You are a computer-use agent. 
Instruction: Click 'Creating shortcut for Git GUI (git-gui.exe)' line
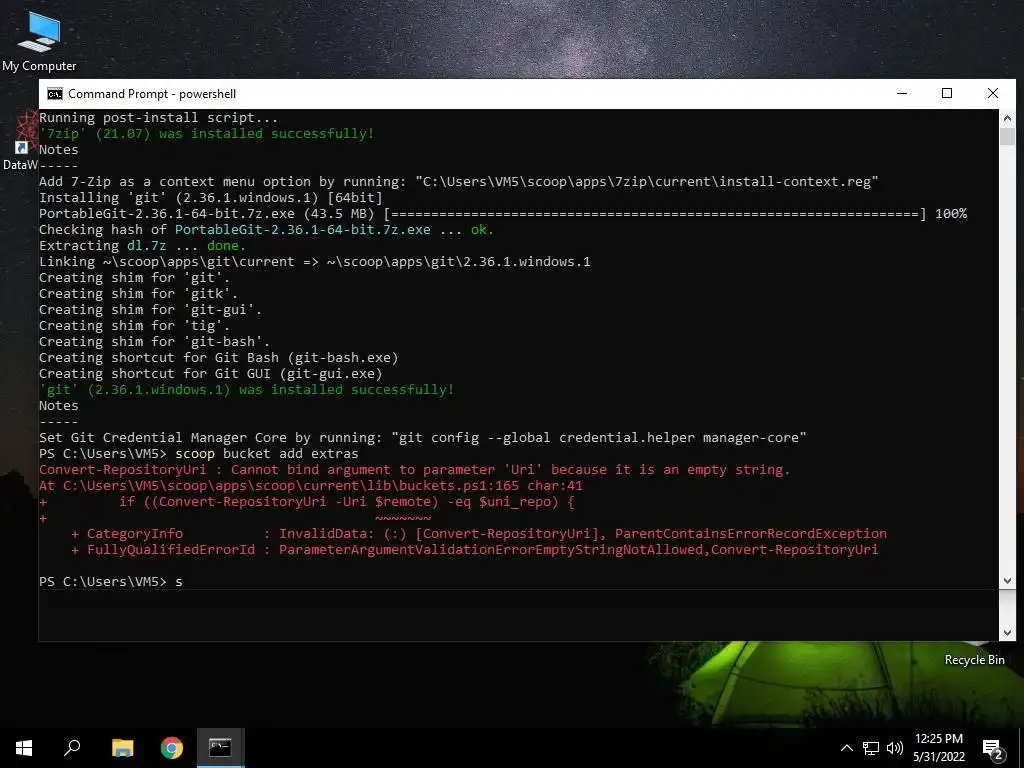[x=210, y=374]
